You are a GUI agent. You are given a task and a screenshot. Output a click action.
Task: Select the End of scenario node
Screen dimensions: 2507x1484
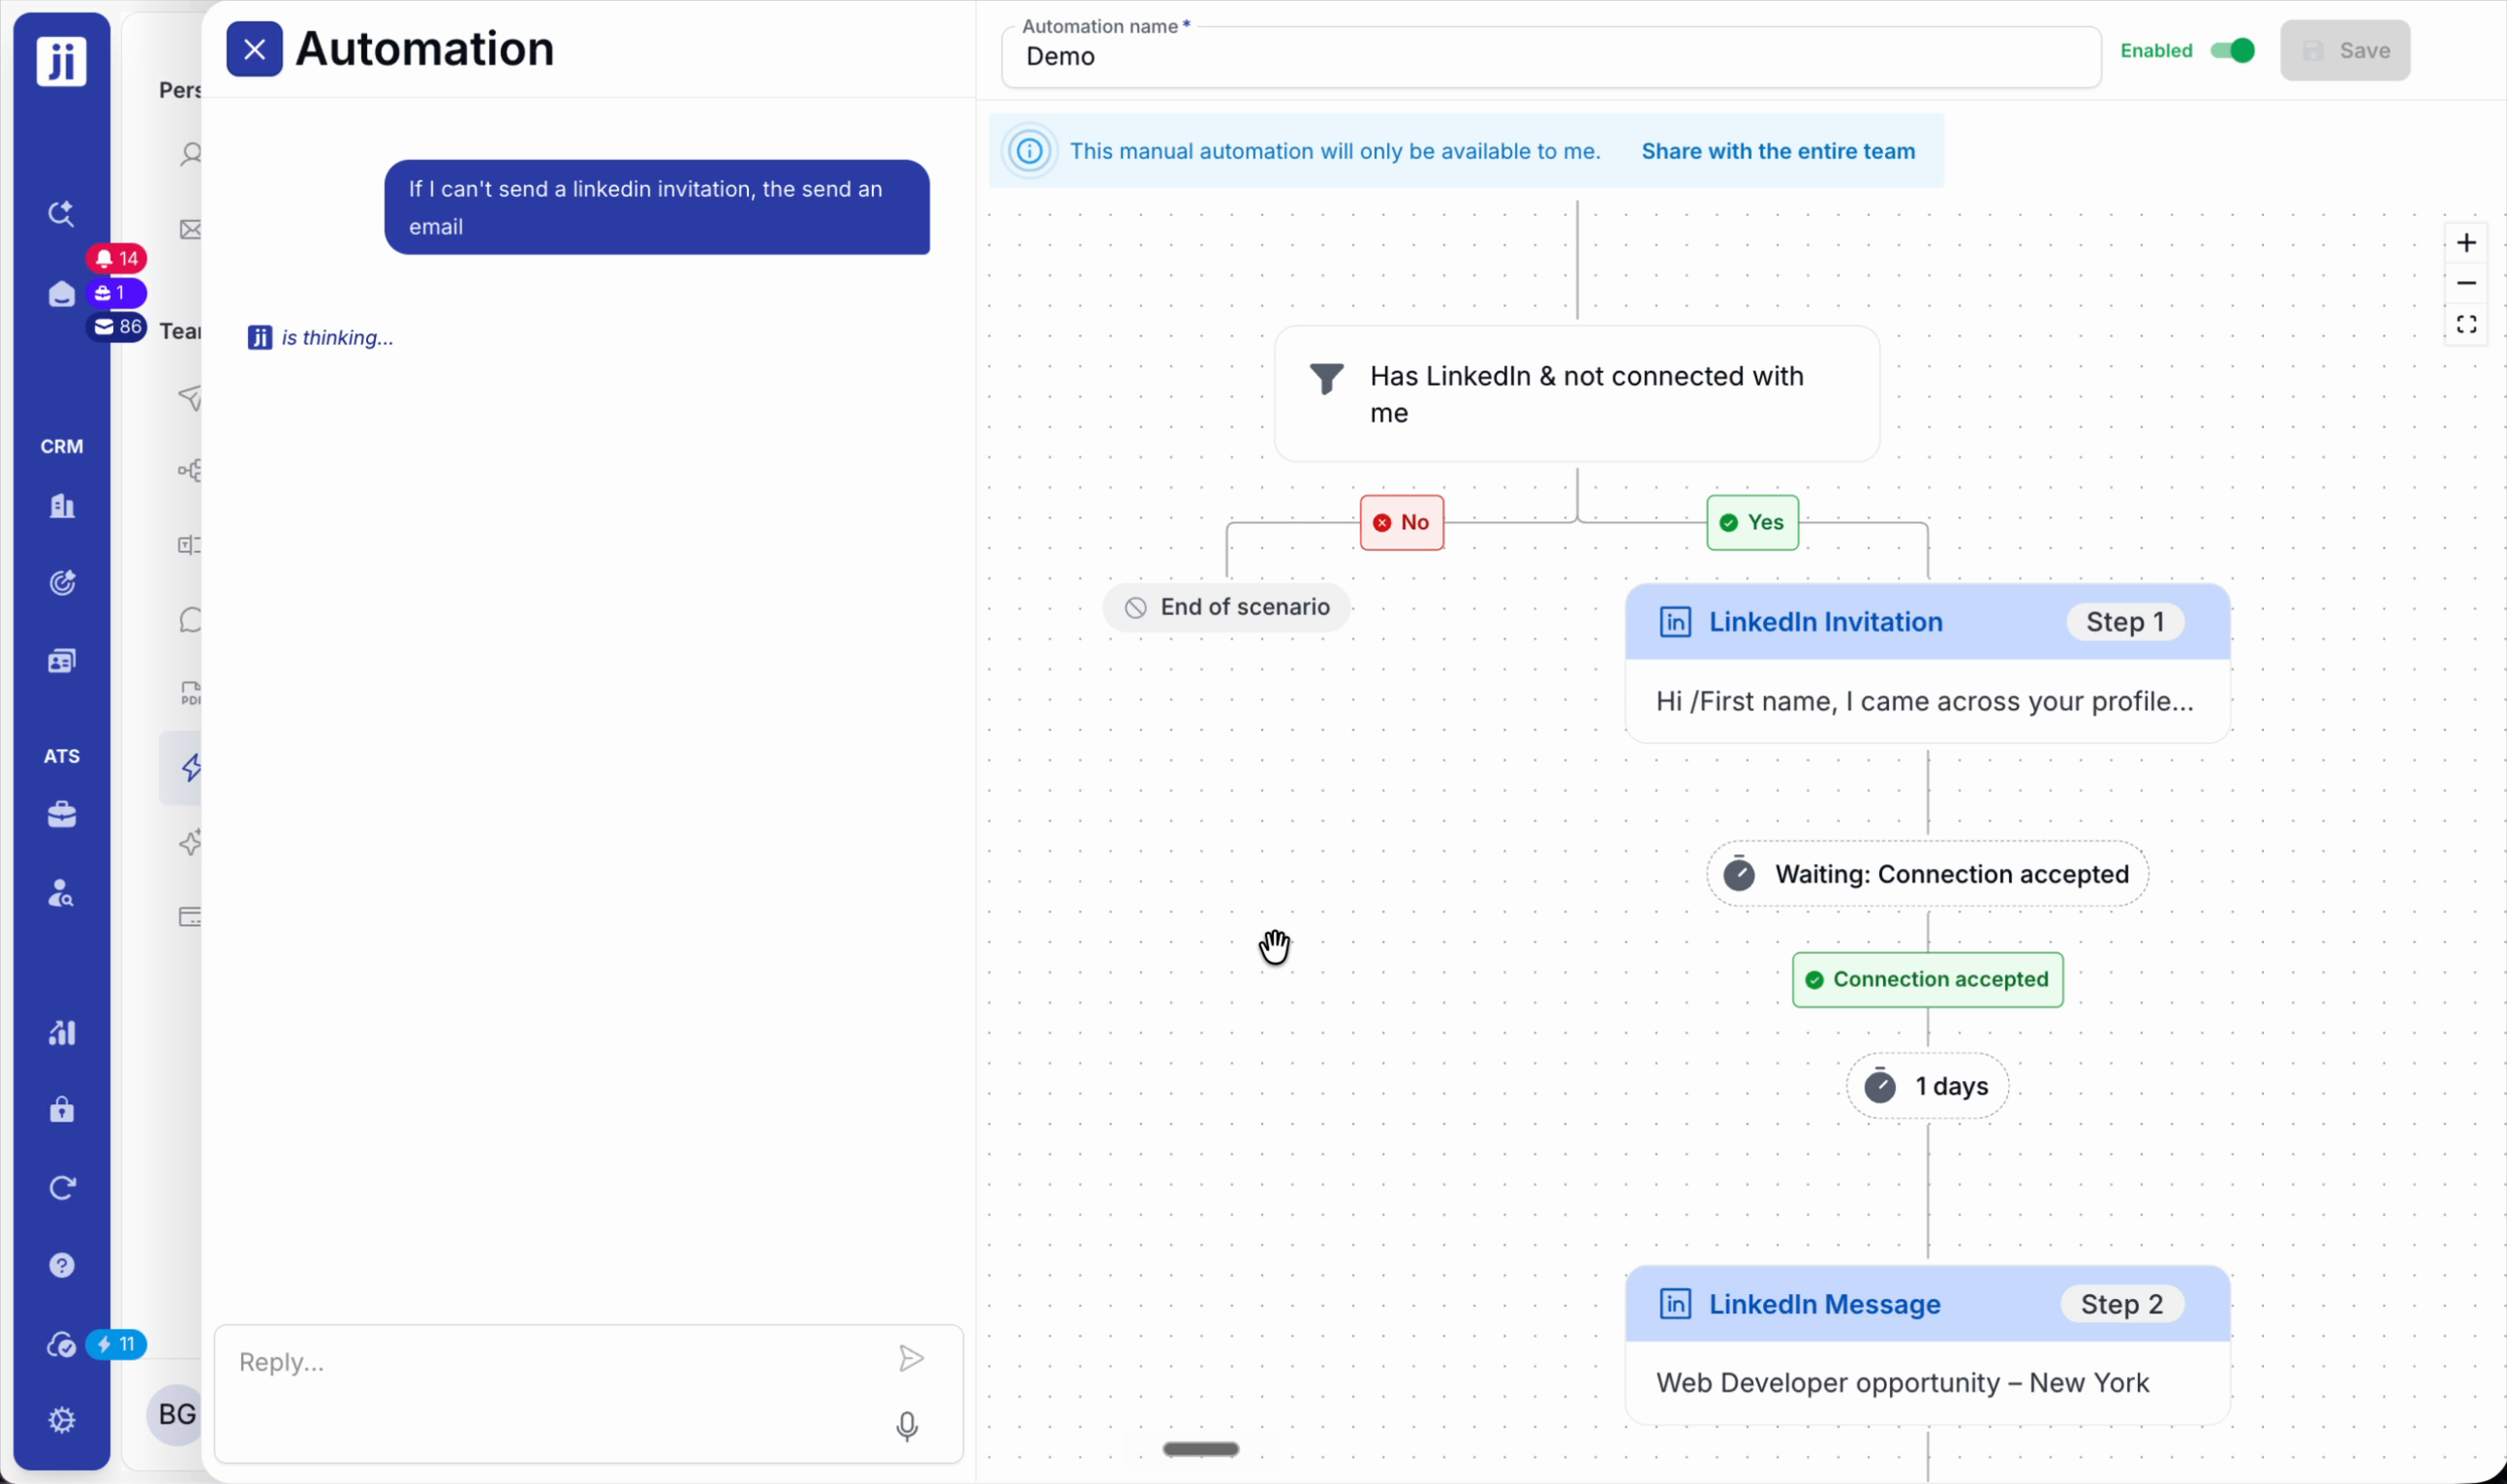(1226, 607)
